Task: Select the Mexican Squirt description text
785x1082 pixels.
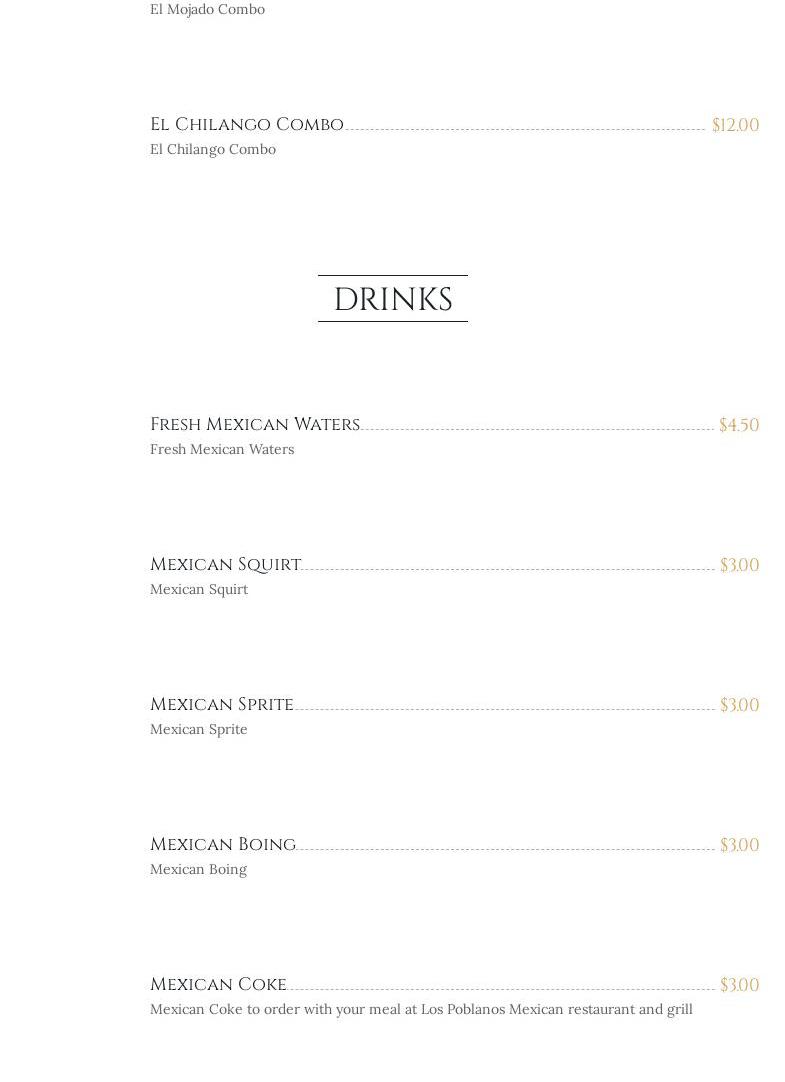Action: [198, 589]
